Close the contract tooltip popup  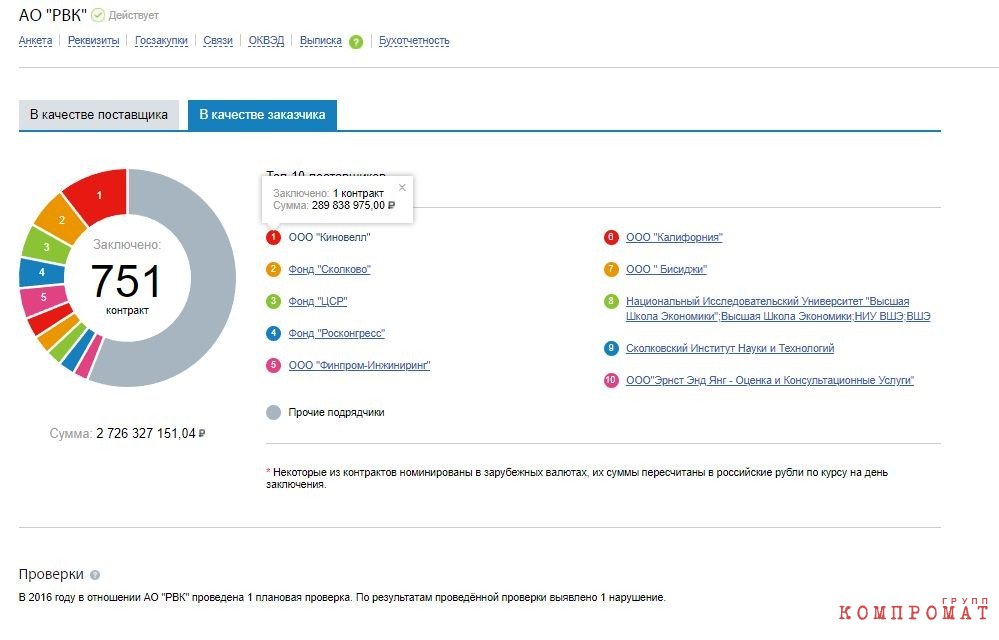(402, 187)
